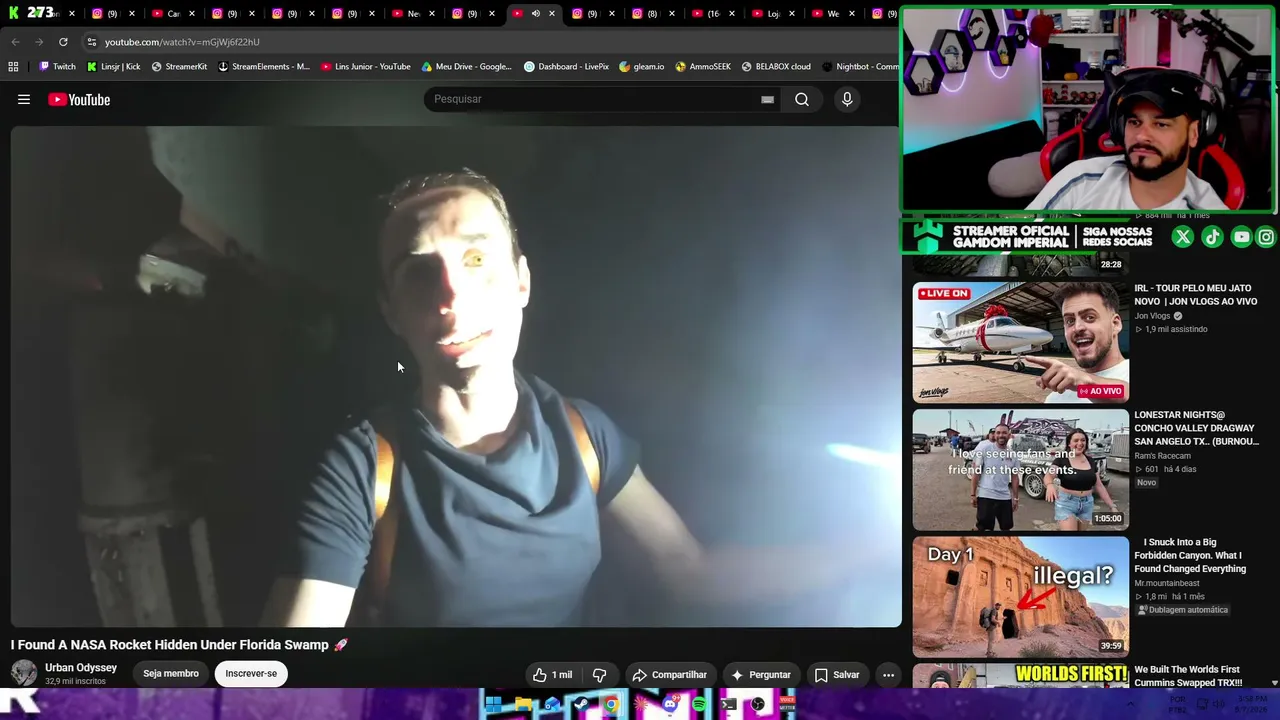Open the Chrome apps grid in the bookmarks bar

coord(13,67)
